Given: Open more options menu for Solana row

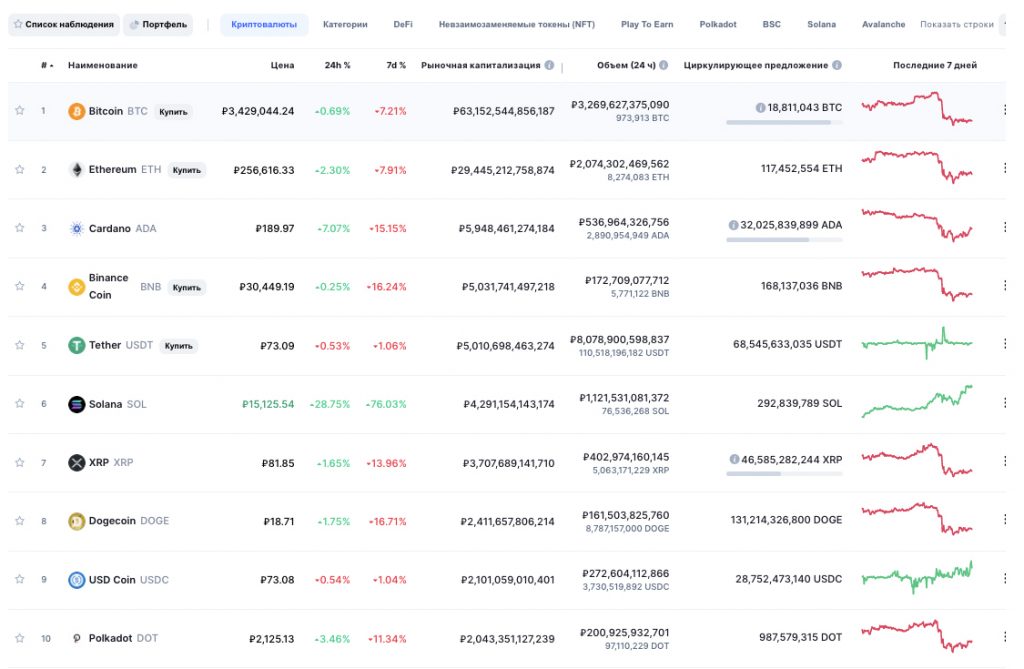Looking at the screenshot, I should tap(1004, 402).
